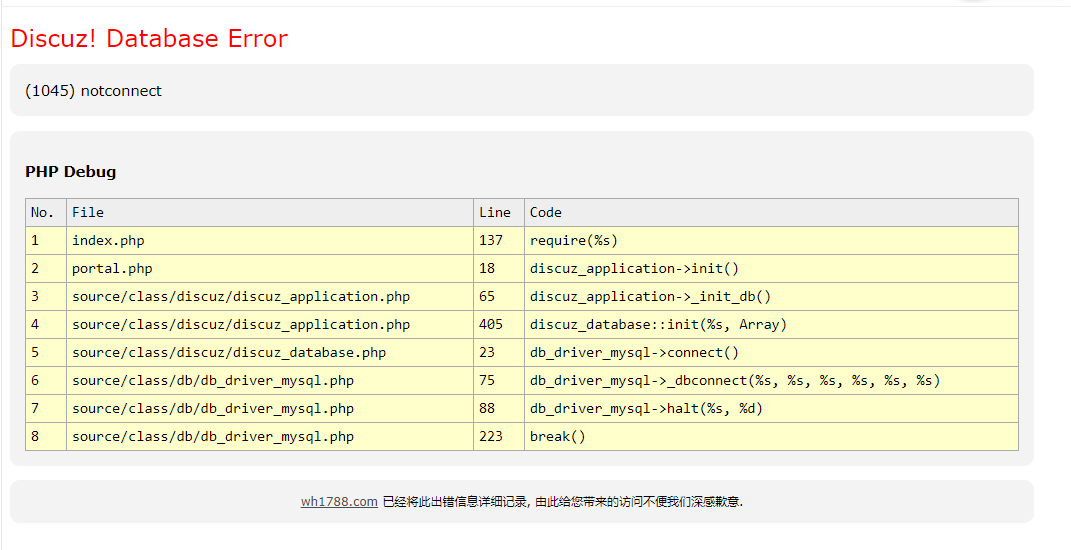Image resolution: width=1071 pixels, height=550 pixels.
Task: Click line number 65
Action: tap(499, 297)
